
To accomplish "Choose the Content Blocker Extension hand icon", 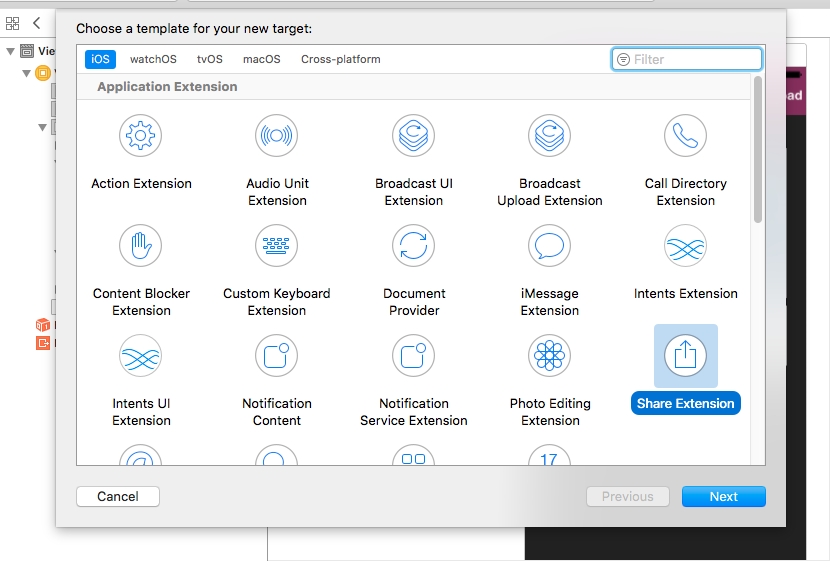I will pos(141,245).
